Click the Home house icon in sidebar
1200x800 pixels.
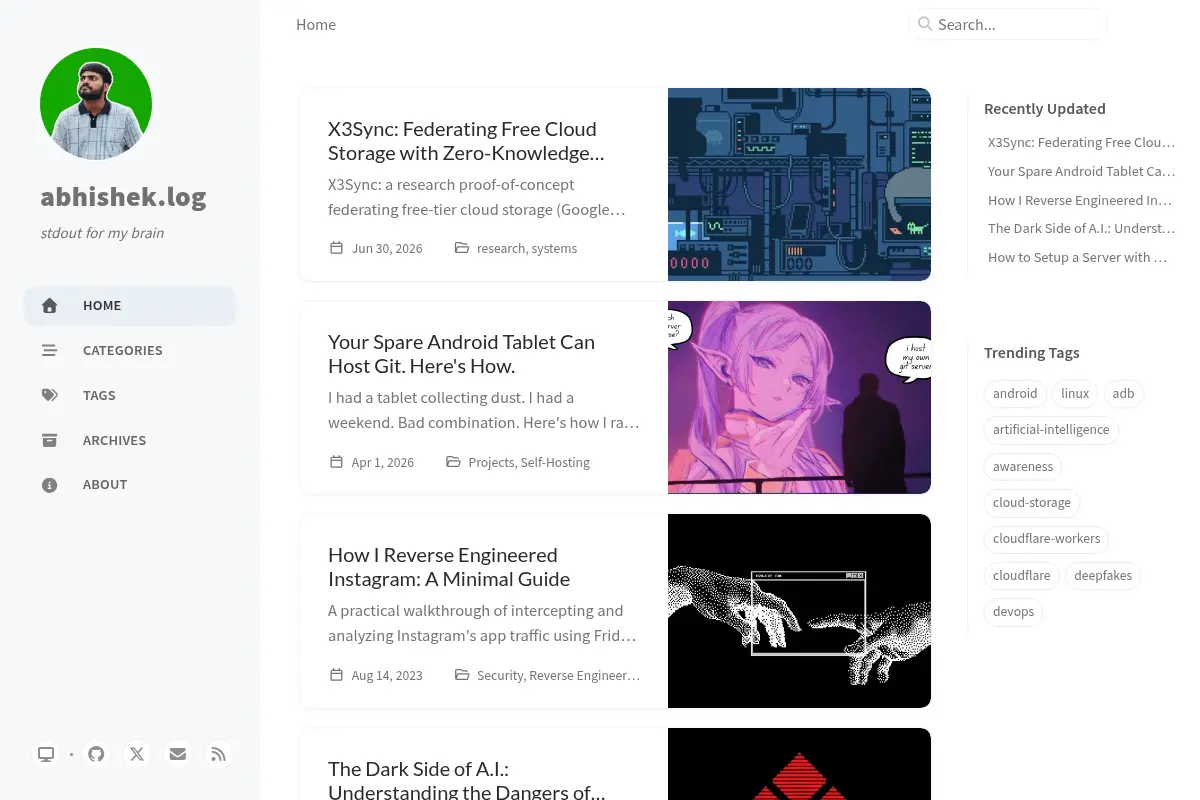pyautogui.click(x=49, y=306)
